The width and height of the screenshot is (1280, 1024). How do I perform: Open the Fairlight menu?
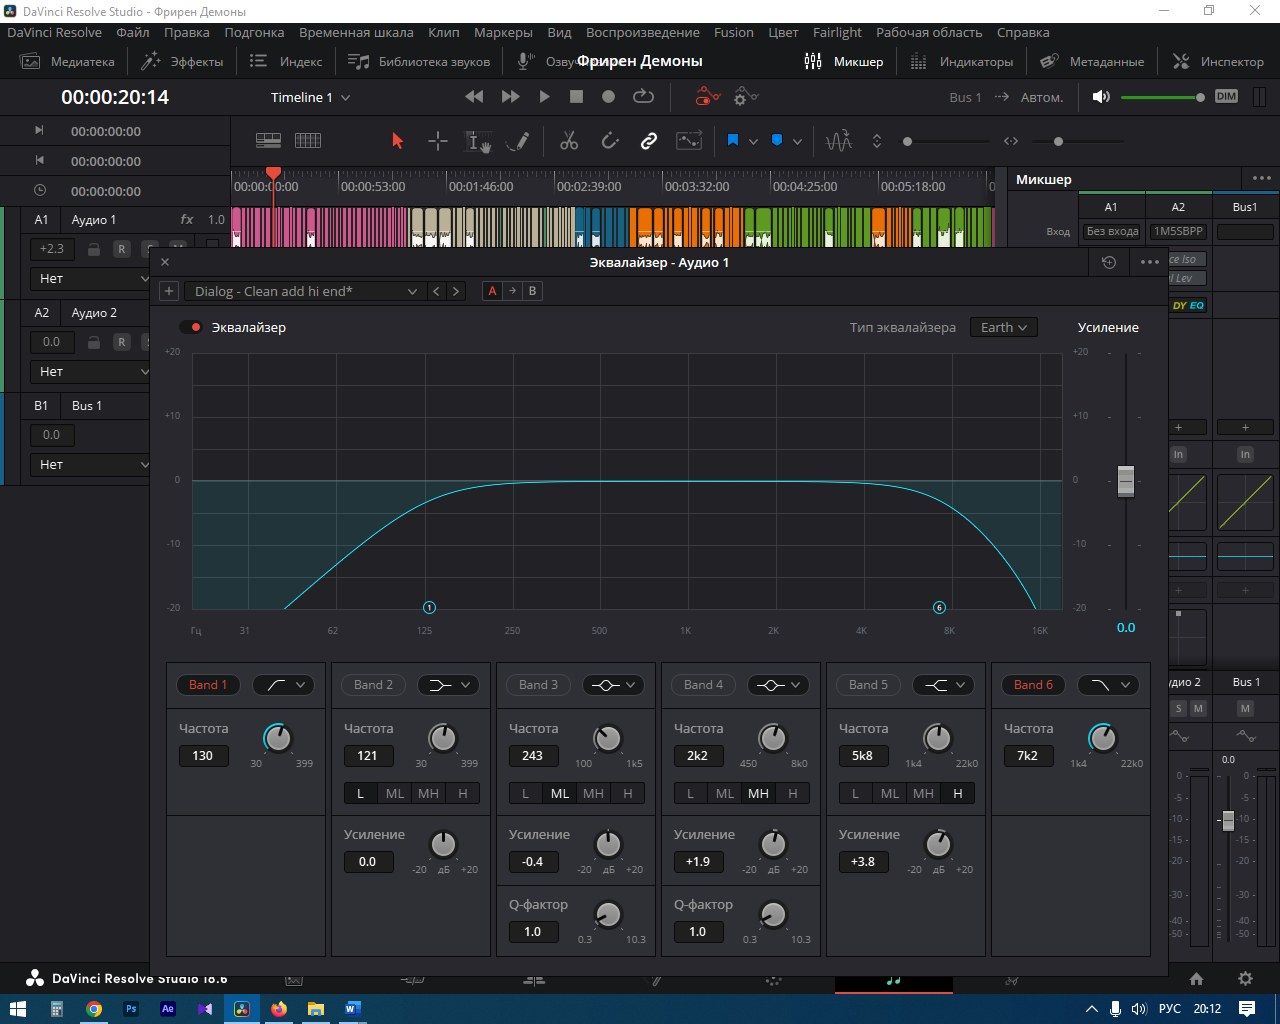(837, 32)
